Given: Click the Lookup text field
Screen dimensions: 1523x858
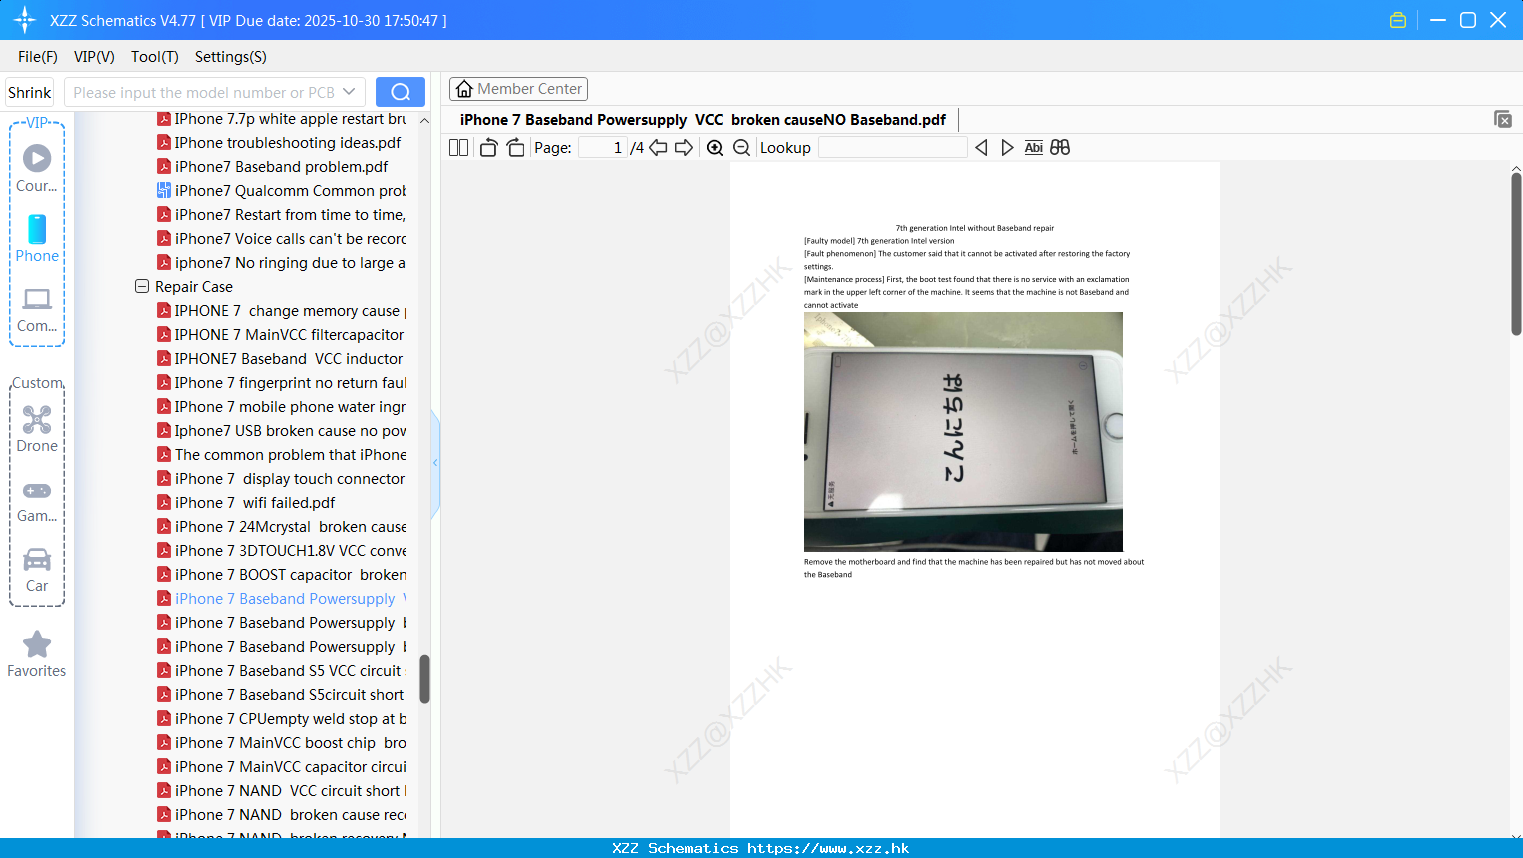Looking at the screenshot, I should pos(893,148).
